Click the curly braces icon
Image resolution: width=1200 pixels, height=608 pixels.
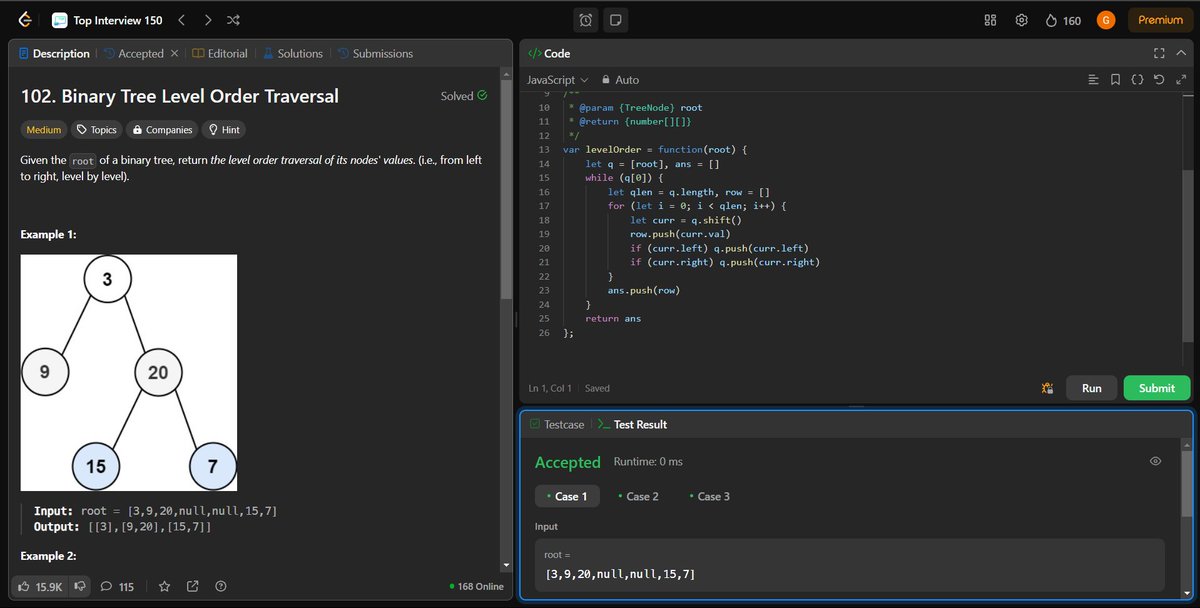(1137, 80)
